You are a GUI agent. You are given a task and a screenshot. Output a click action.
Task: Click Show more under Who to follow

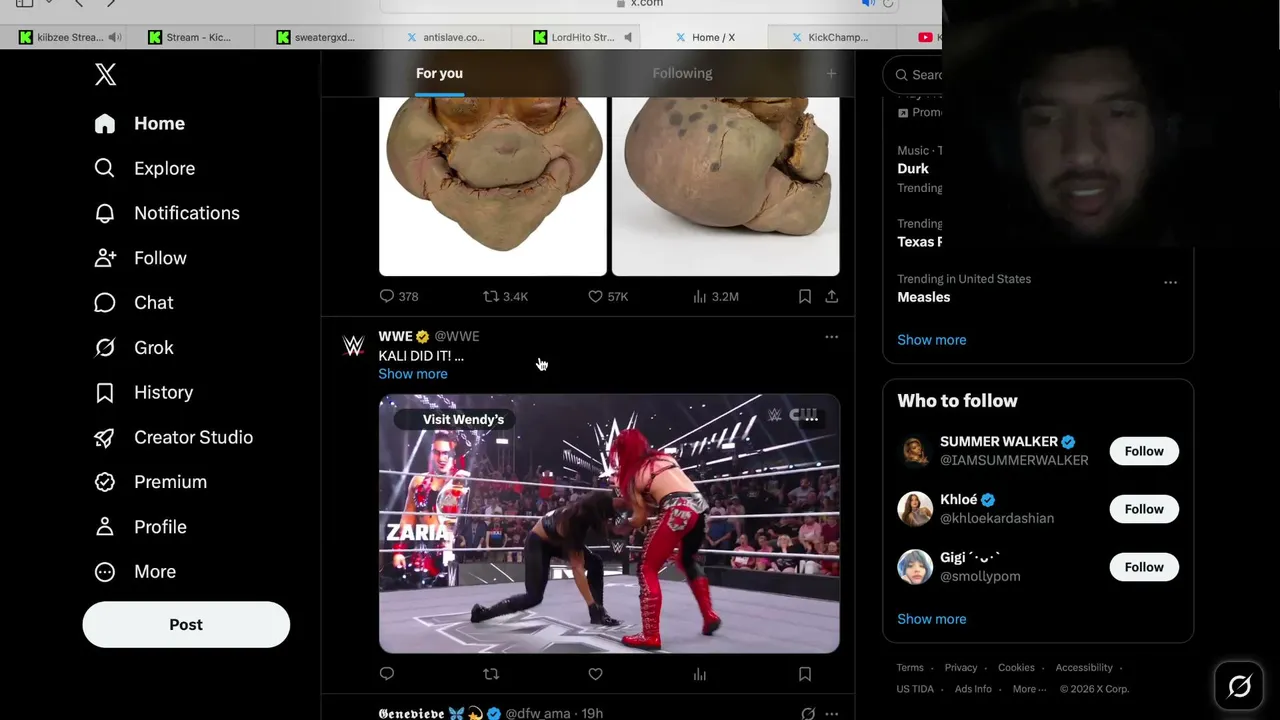click(x=932, y=619)
